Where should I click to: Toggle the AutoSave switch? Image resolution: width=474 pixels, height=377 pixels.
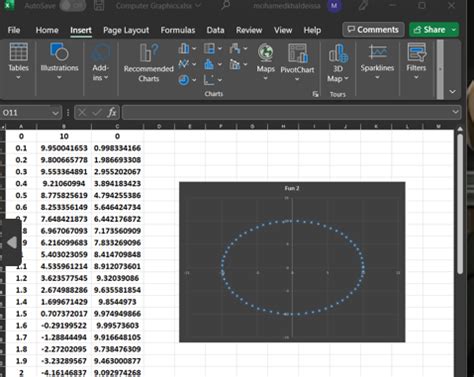tap(73, 6)
